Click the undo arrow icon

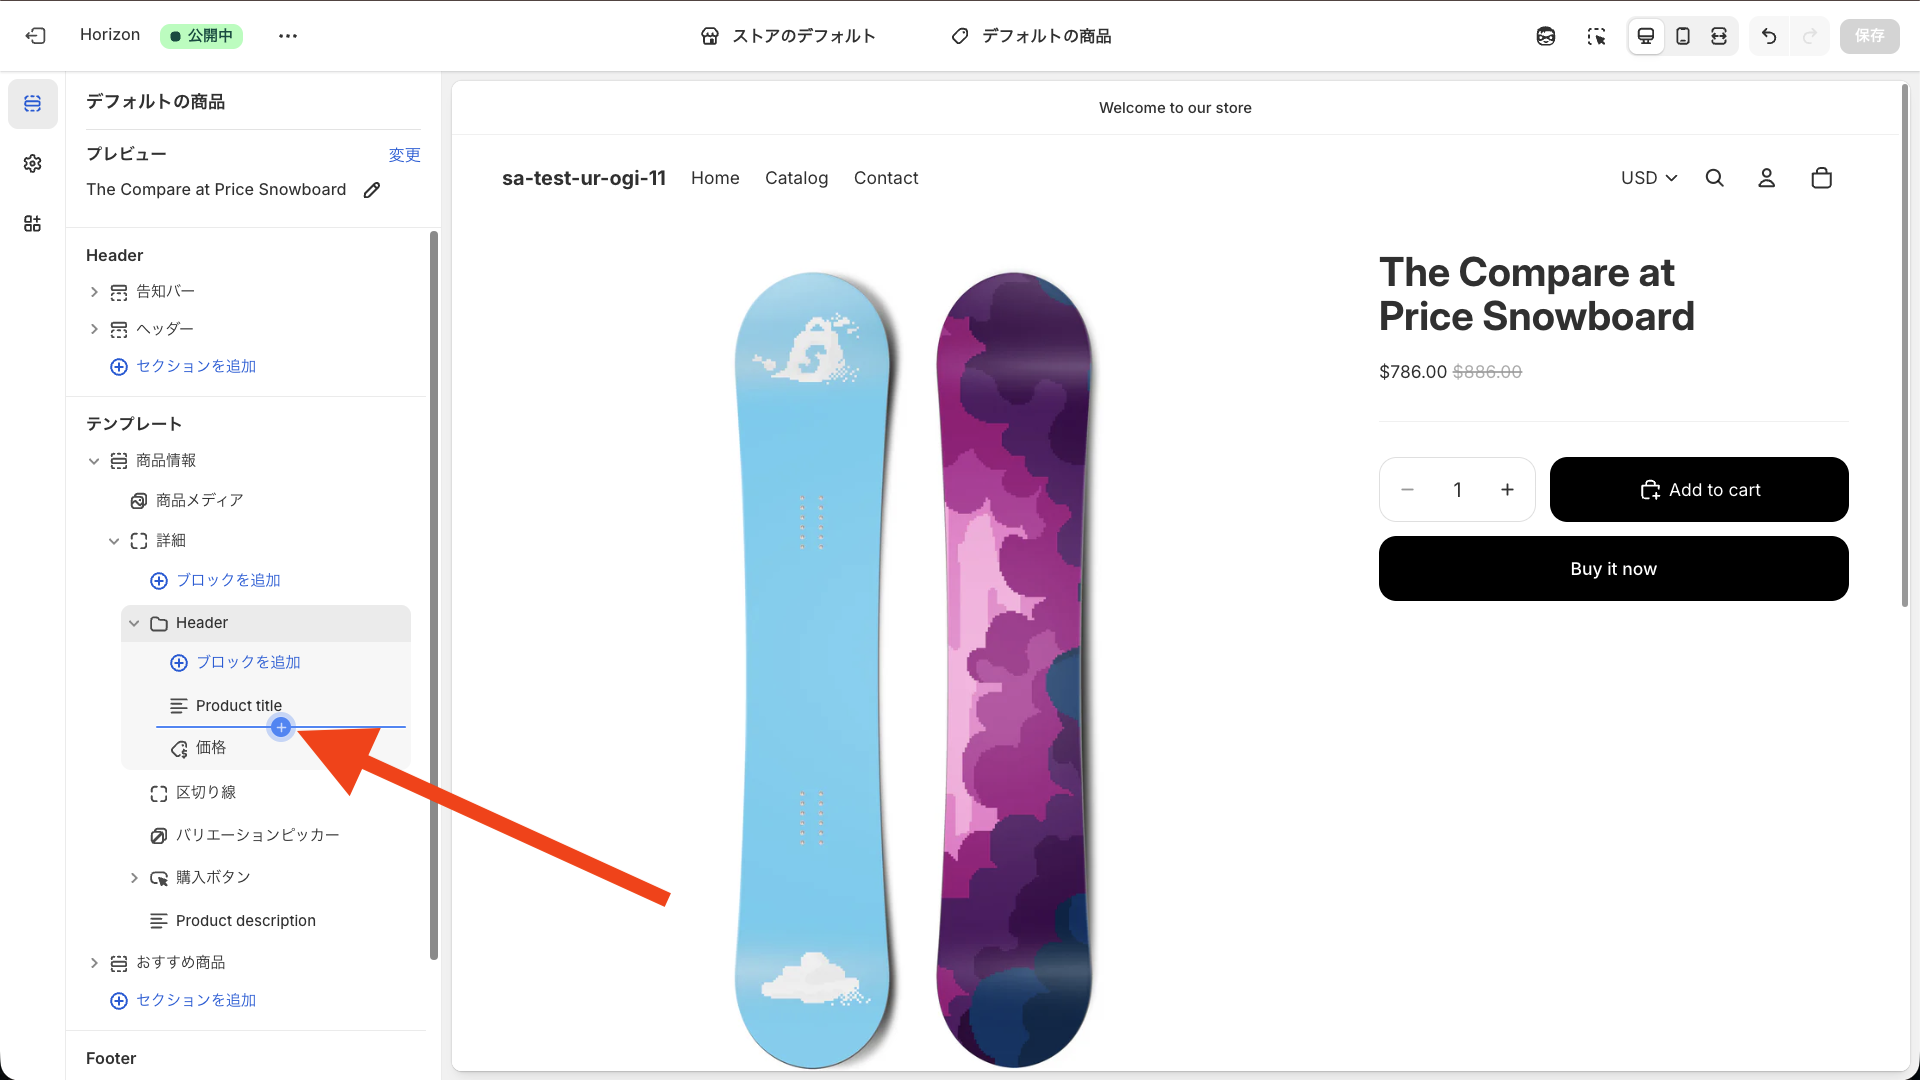pos(1769,36)
